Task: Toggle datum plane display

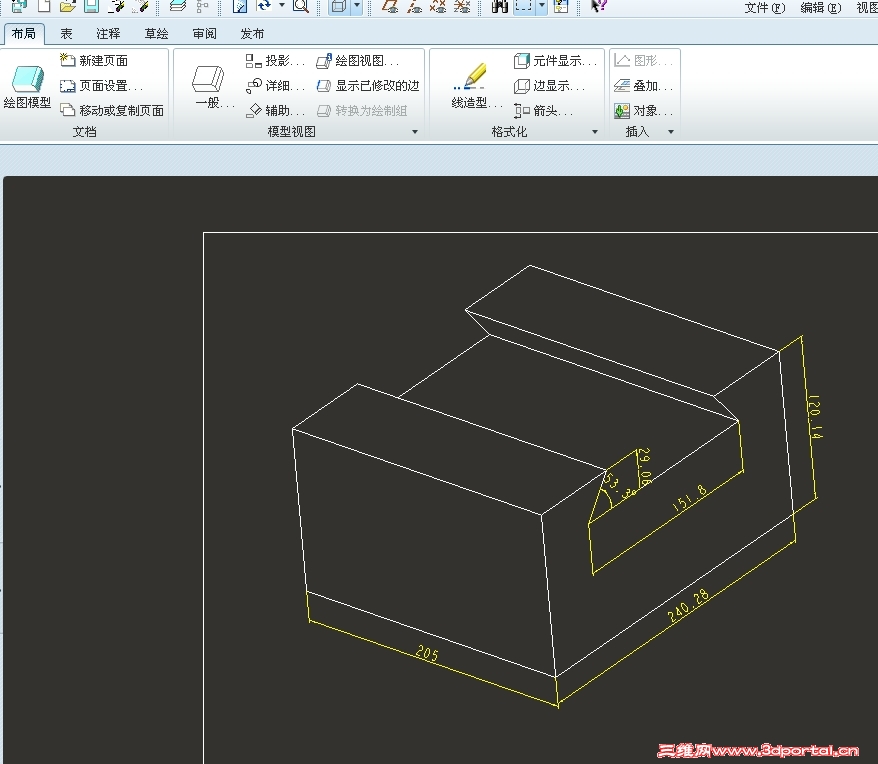Action: (390, 6)
